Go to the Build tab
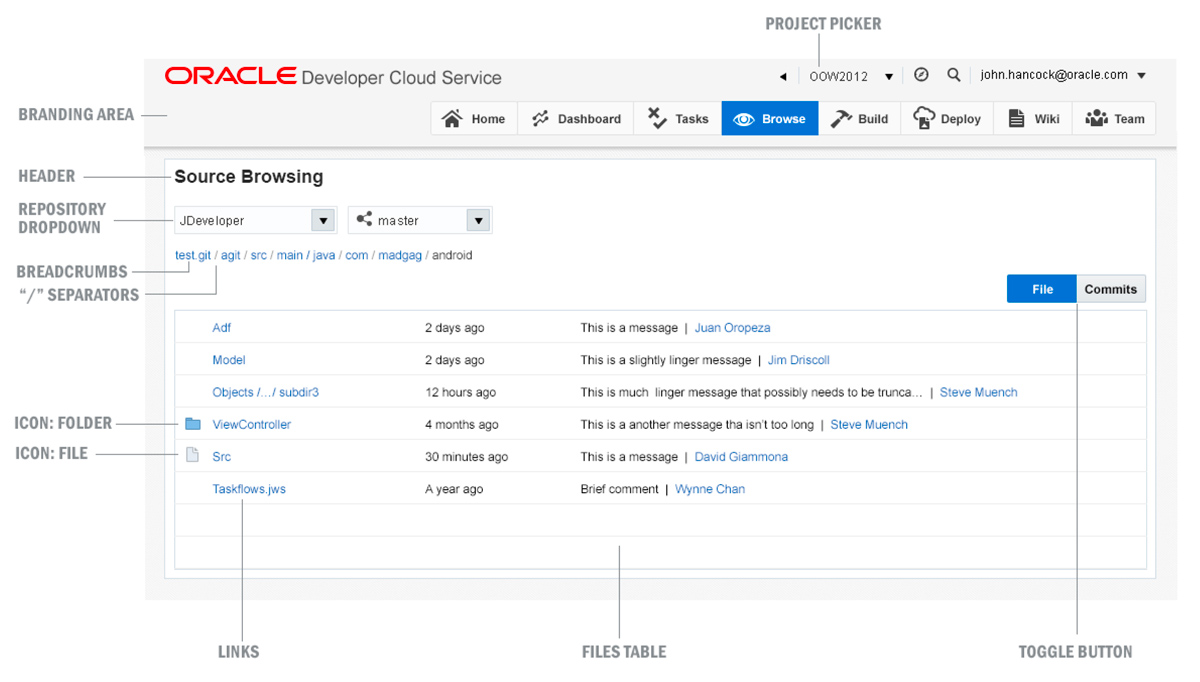 pos(859,118)
